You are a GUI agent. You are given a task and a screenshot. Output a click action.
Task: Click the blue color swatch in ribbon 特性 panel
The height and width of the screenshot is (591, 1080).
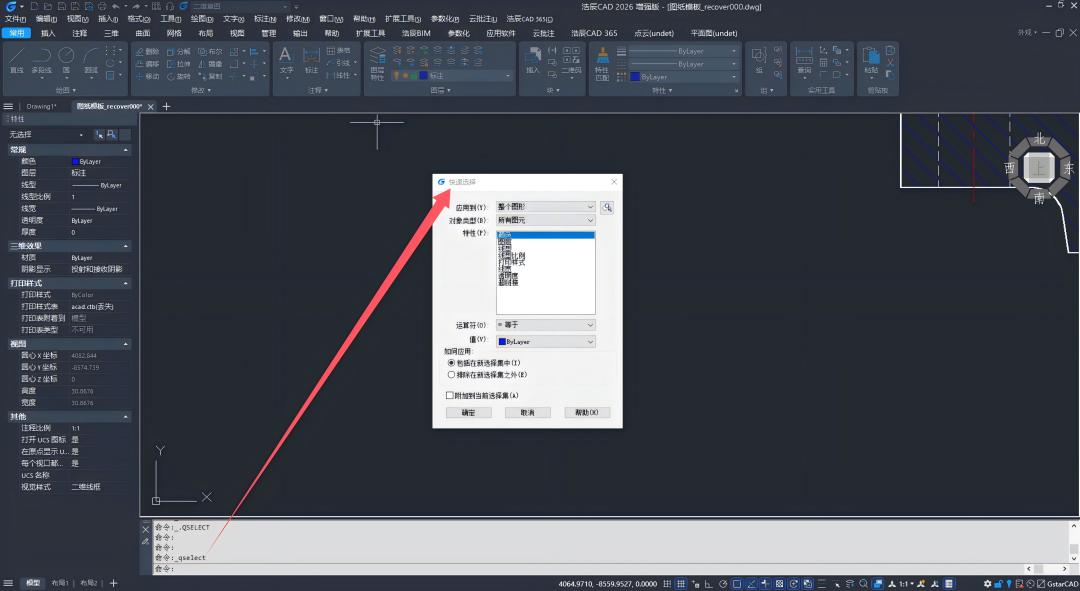635,76
